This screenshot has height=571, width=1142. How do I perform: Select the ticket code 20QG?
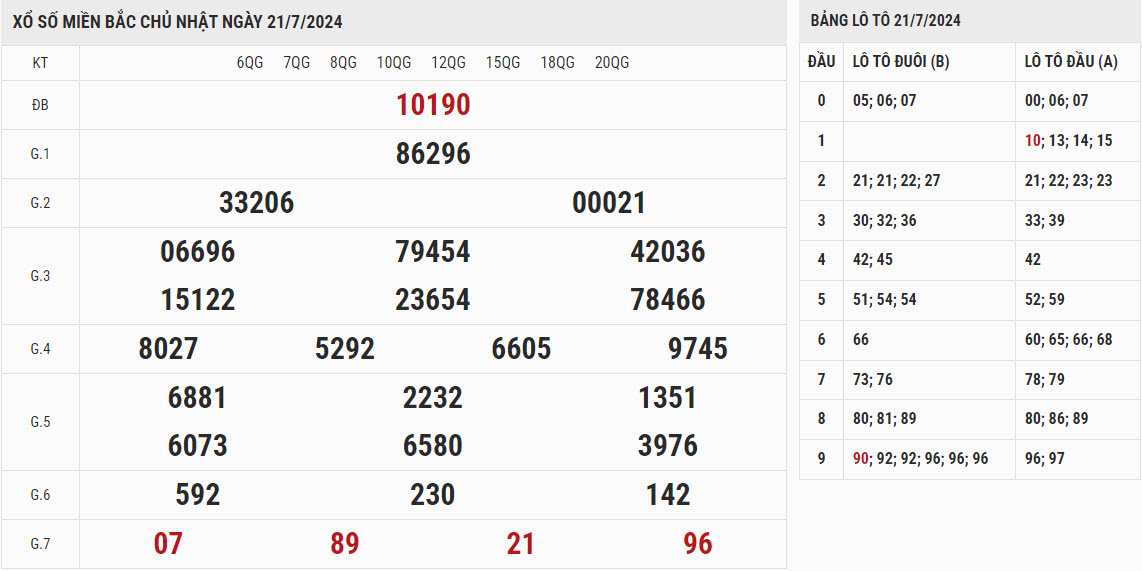(x=612, y=63)
